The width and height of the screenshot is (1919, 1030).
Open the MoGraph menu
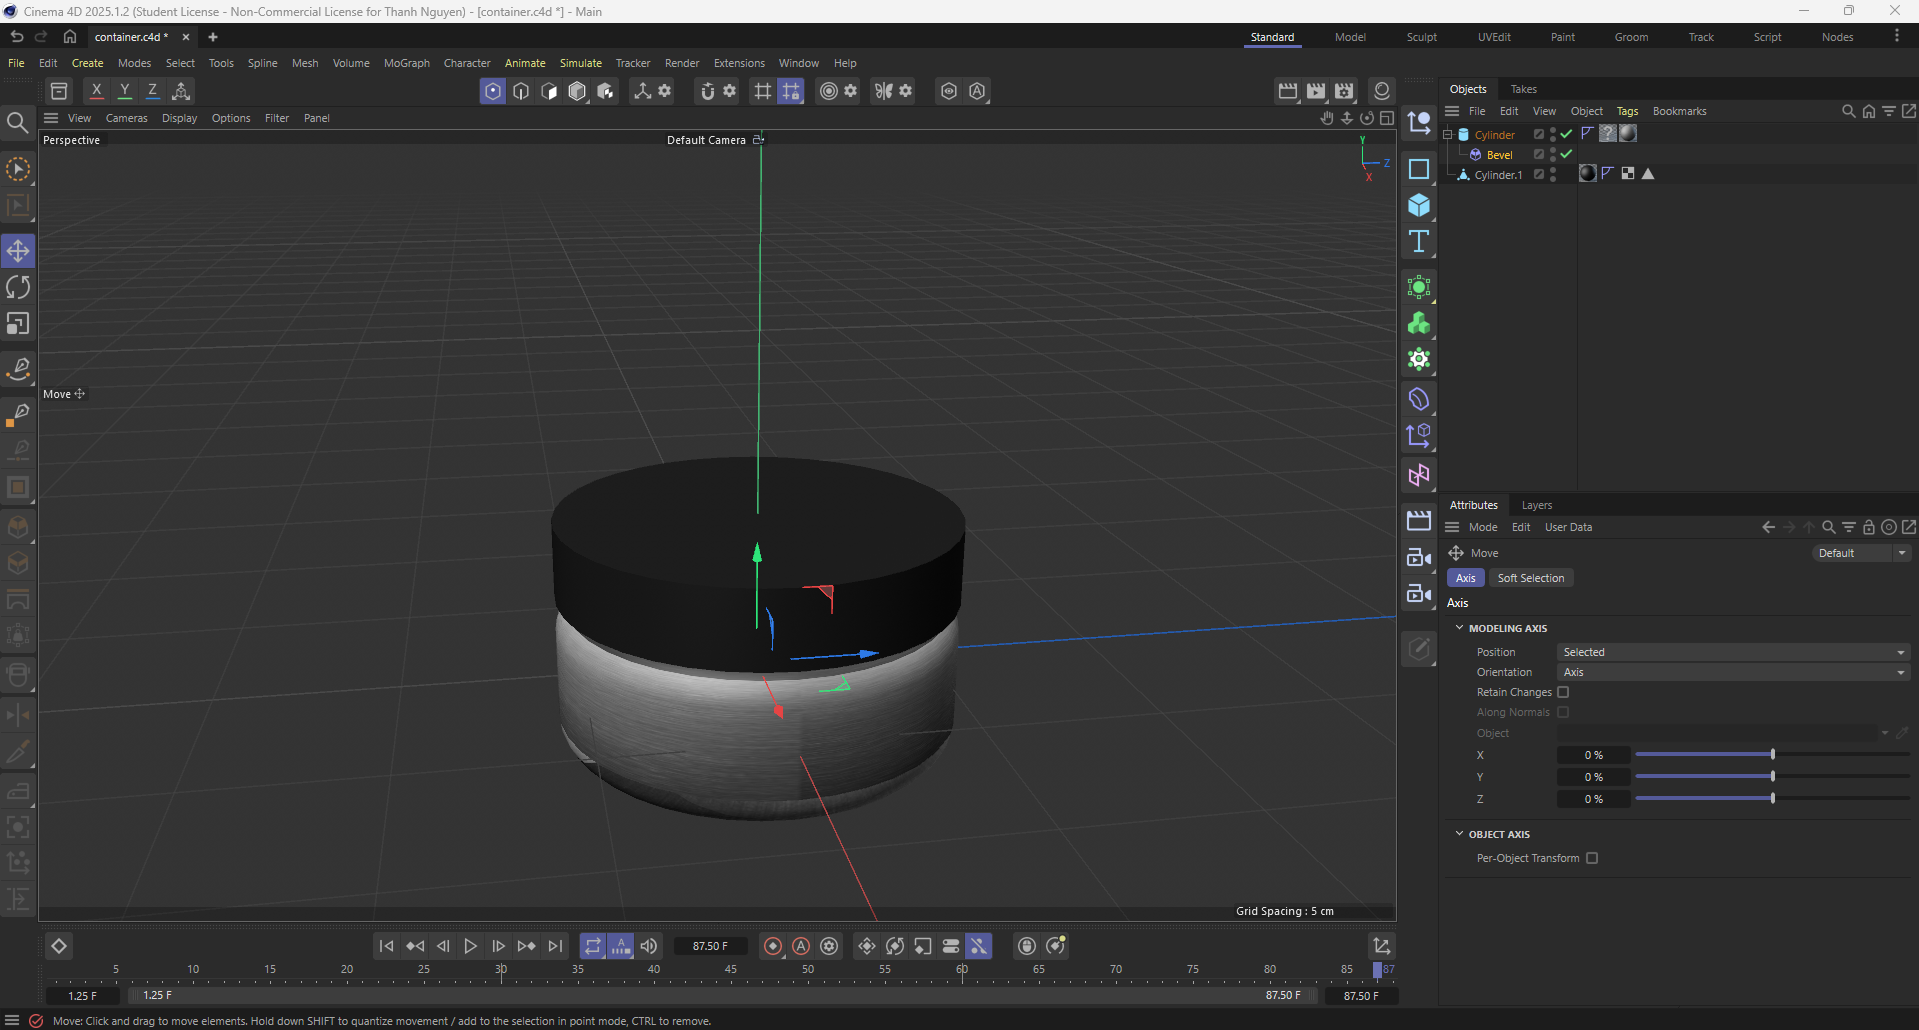pos(406,63)
